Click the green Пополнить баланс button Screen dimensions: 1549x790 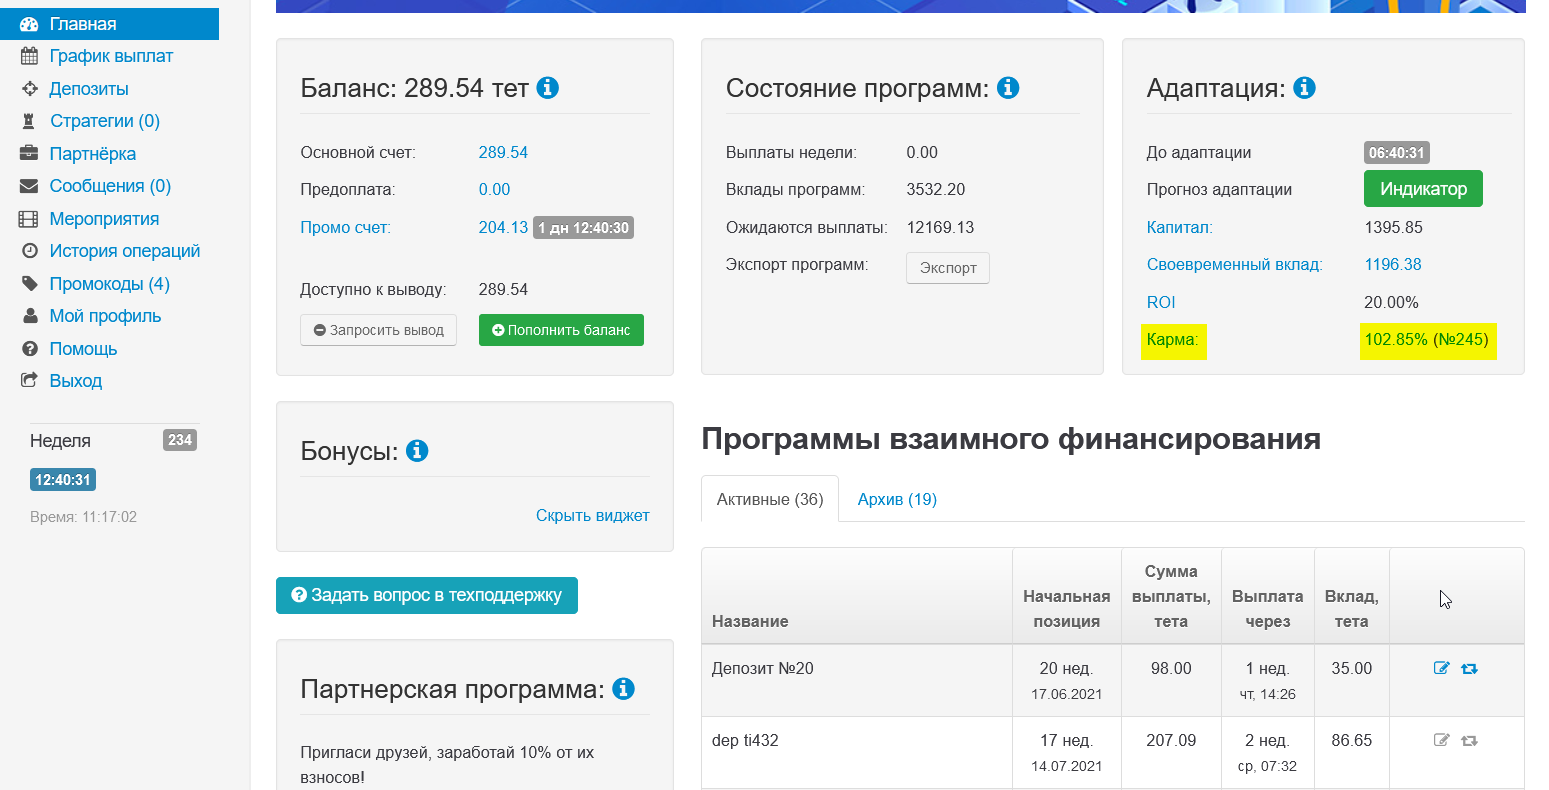pos(561,330)
